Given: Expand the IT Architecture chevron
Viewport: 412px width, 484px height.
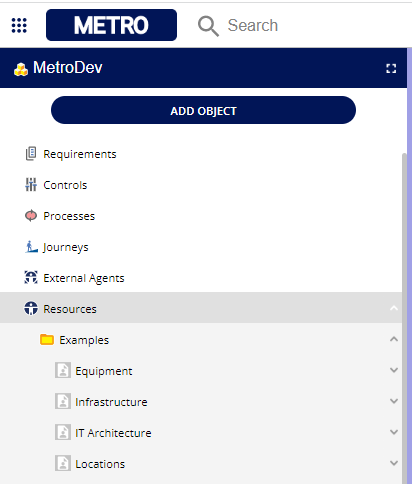Looking at the screenshot, I should (394, 432).
